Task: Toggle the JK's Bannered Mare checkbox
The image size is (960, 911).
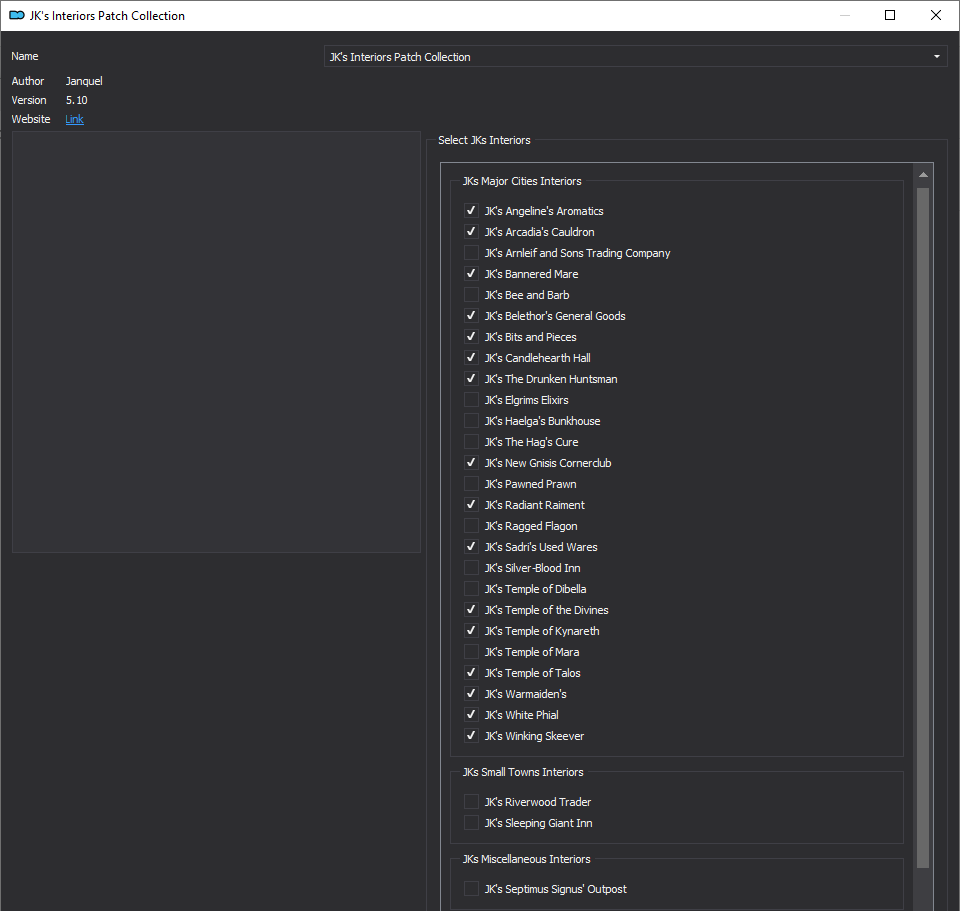Action: click(471, 274)
